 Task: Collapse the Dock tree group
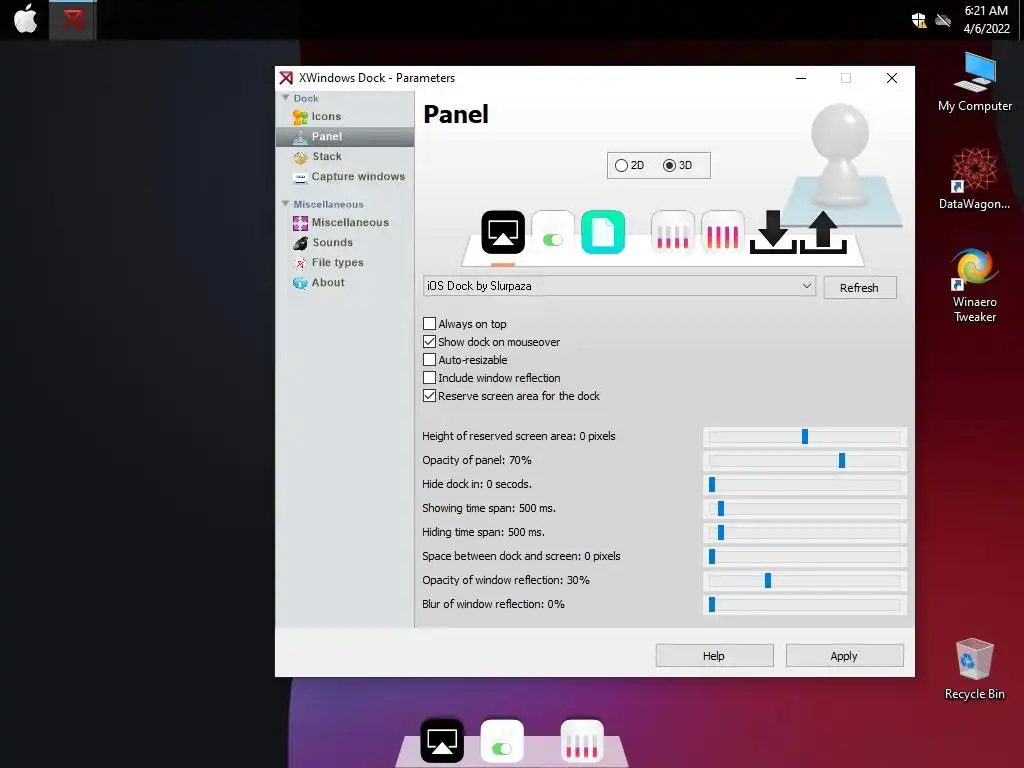click(285, 98)
